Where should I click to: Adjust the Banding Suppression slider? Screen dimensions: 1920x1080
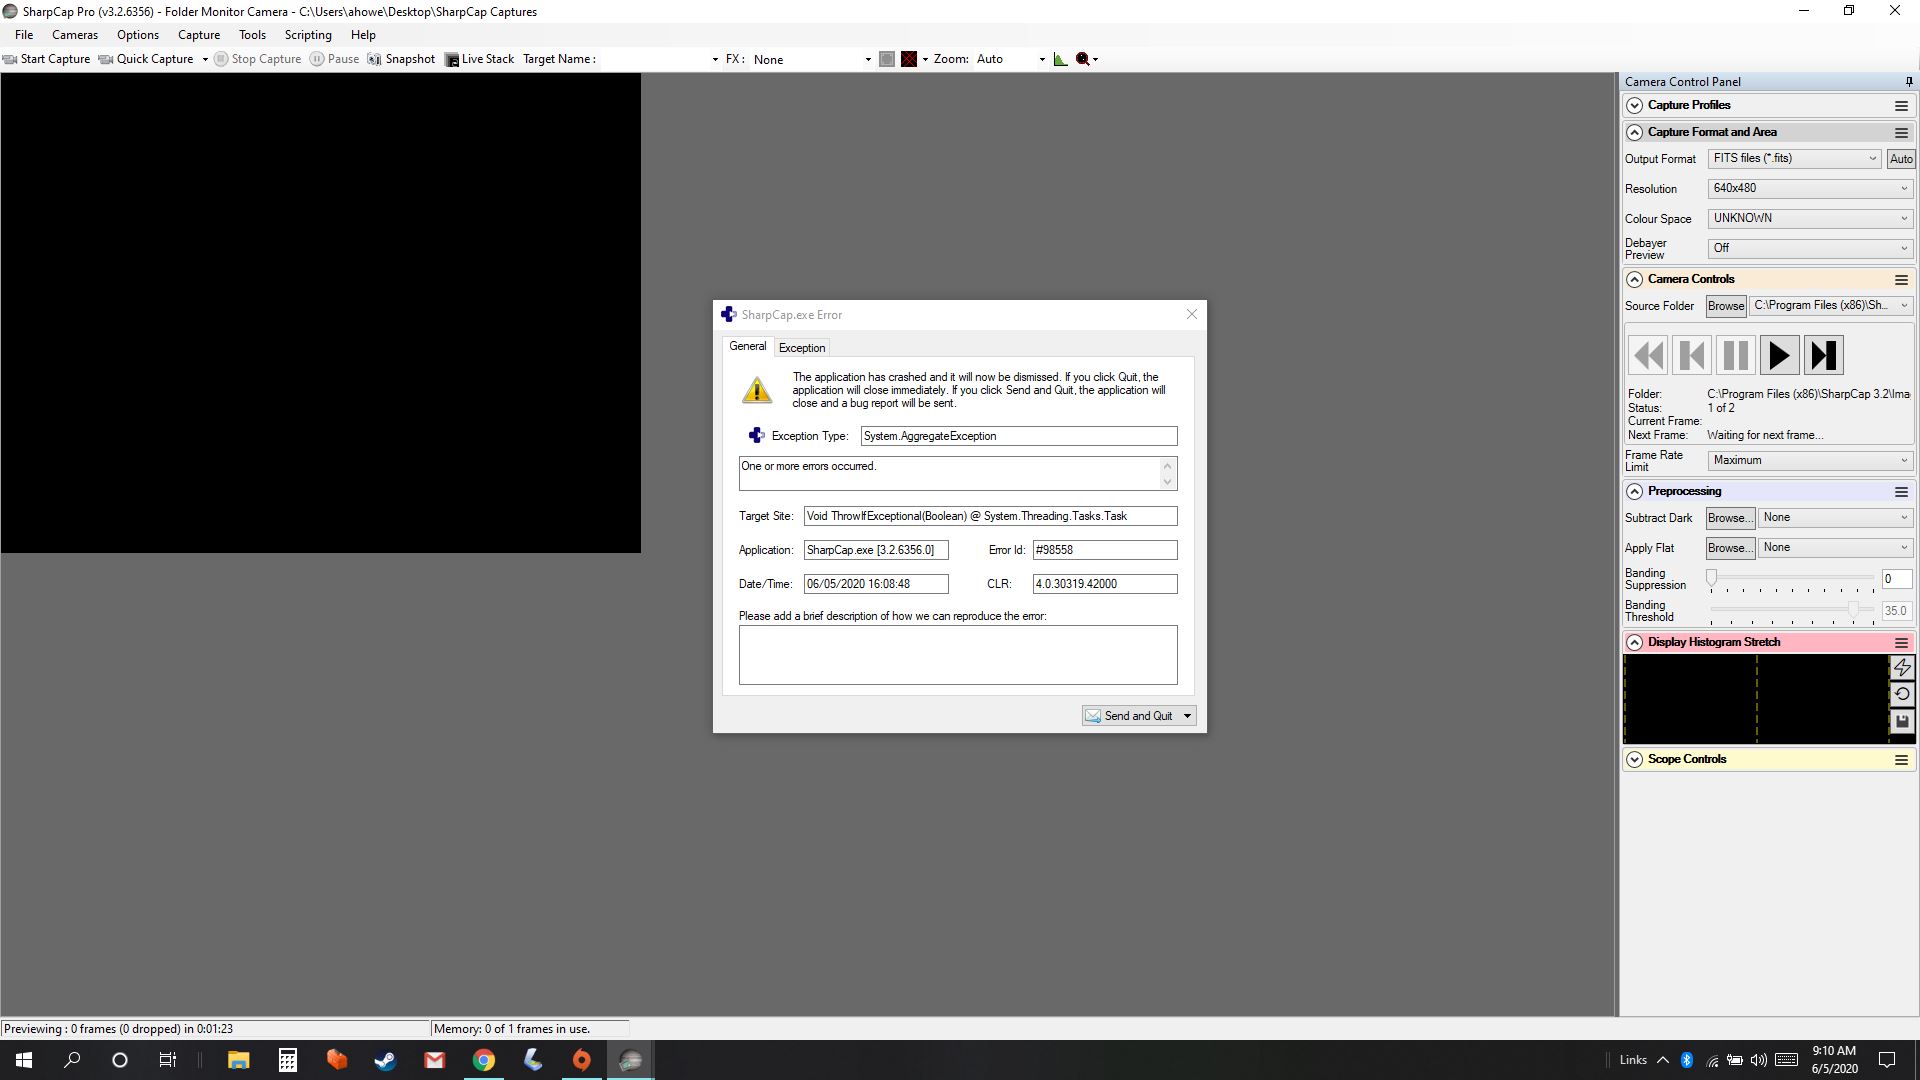tap(1792, 579)
